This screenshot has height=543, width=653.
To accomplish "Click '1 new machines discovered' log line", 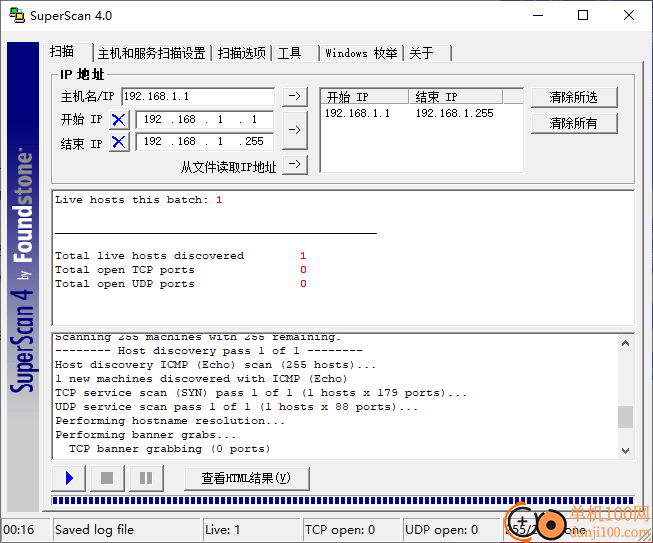I will 201,379.
